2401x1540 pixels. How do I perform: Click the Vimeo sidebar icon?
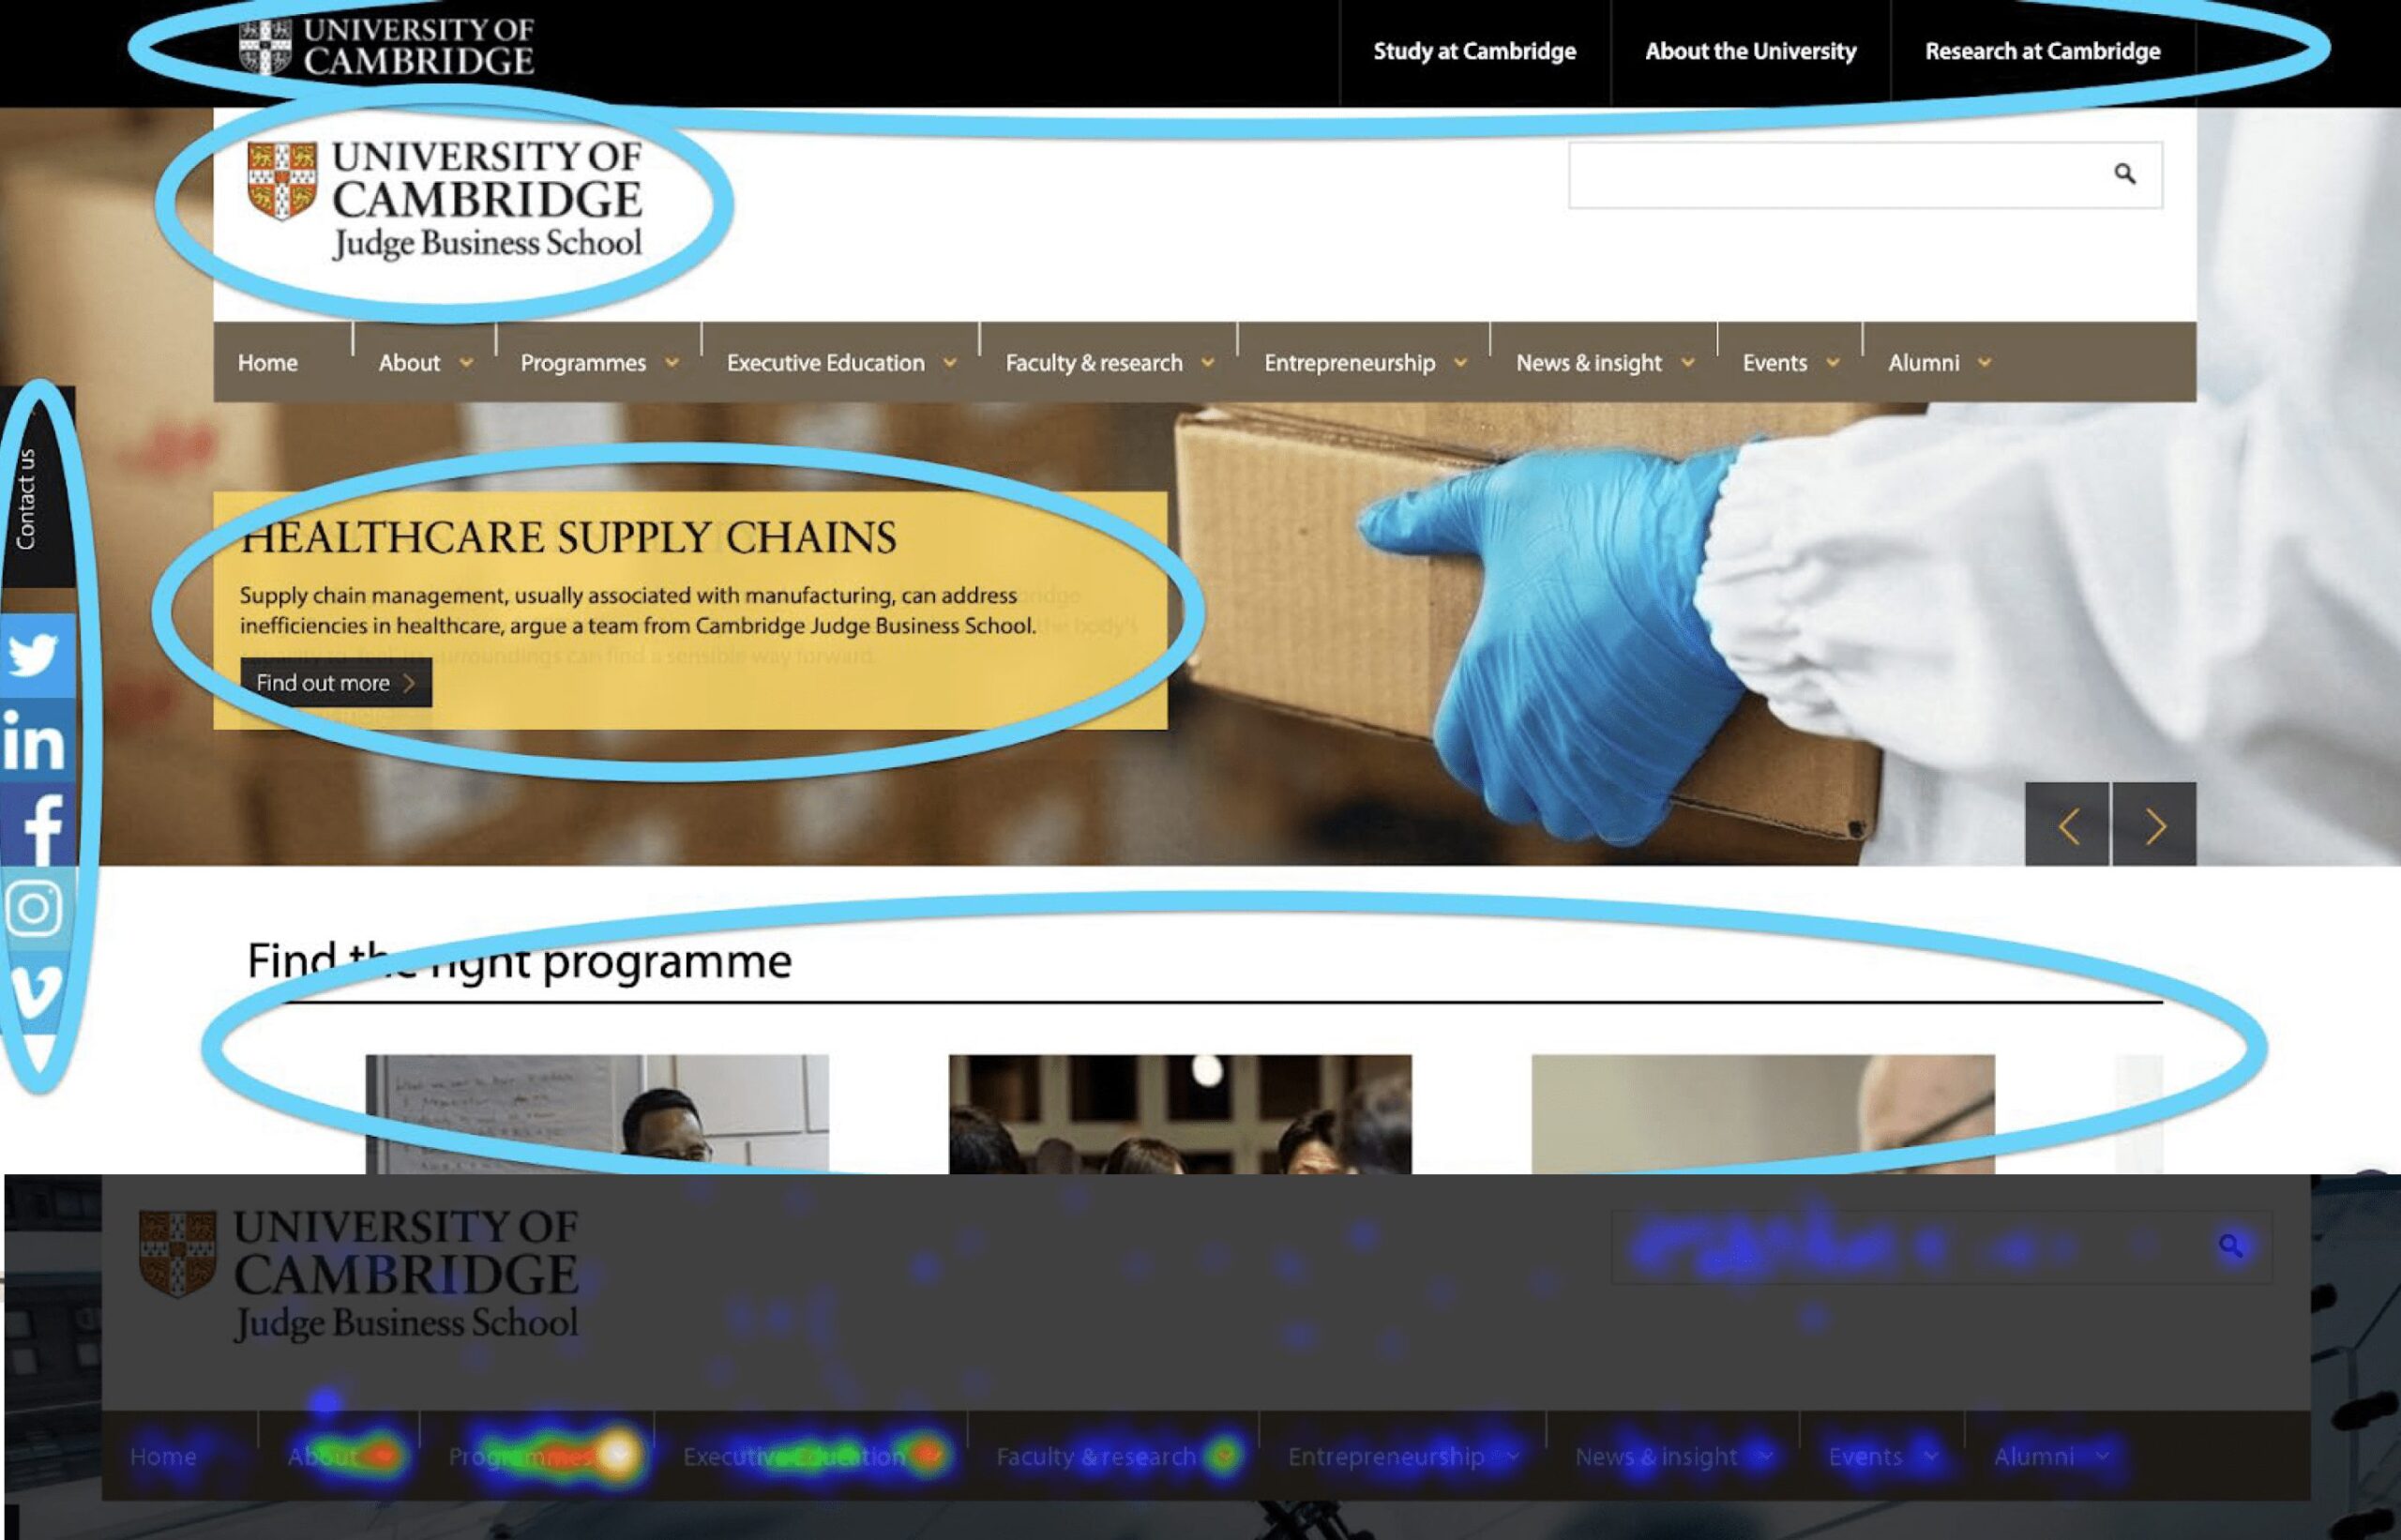35,990
